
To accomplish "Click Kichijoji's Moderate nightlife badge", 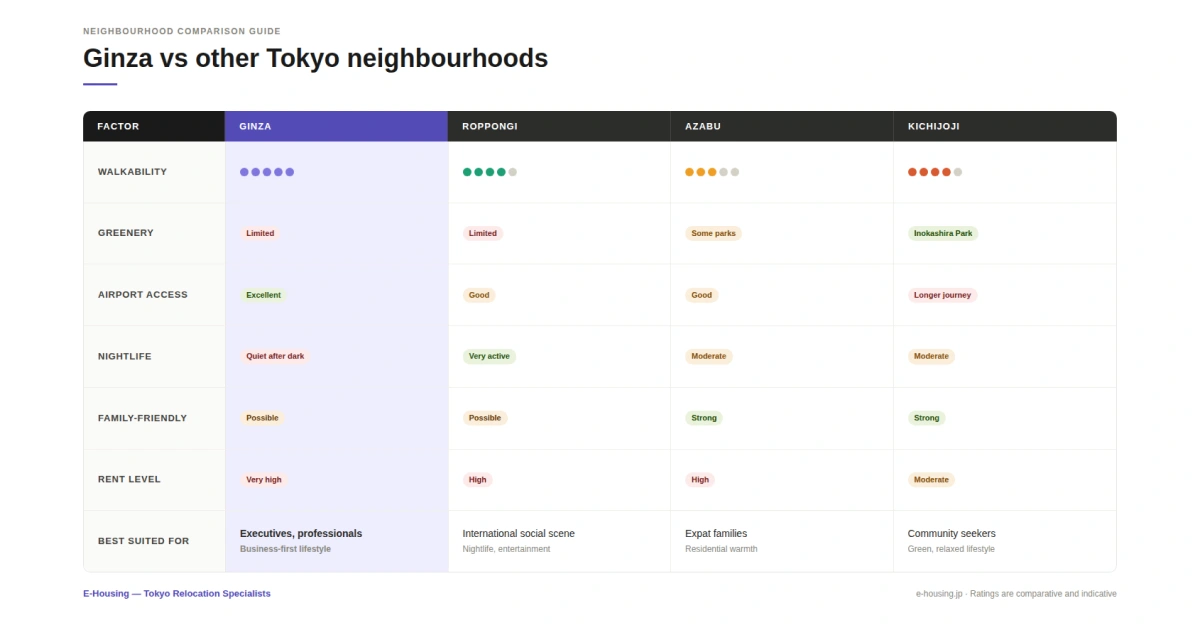I will 931,356.
